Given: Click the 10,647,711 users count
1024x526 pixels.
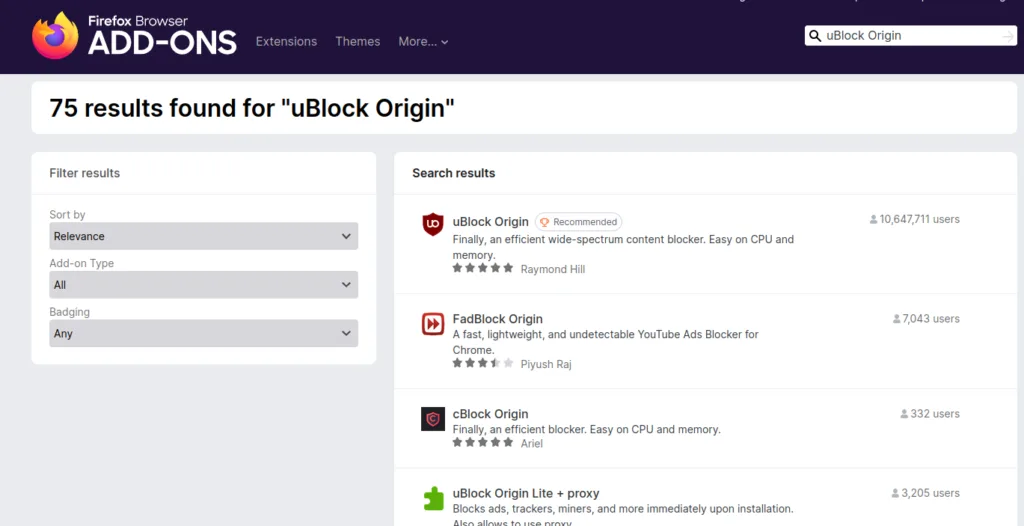Looking at the screenshot, I should tap(914, 220).
